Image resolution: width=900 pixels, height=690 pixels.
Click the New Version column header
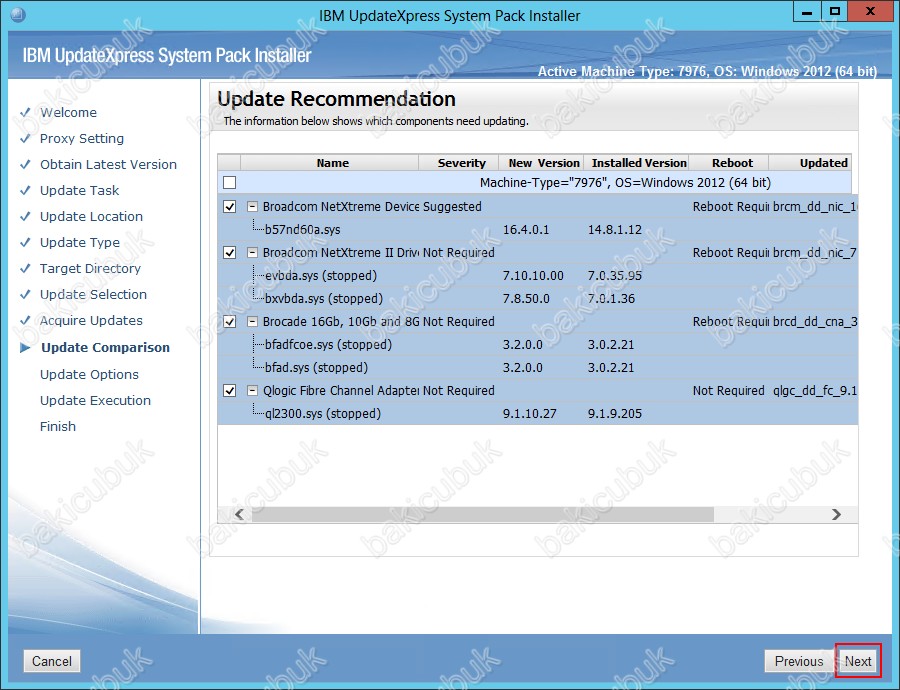pyautogui.click(x=541, y=162)
